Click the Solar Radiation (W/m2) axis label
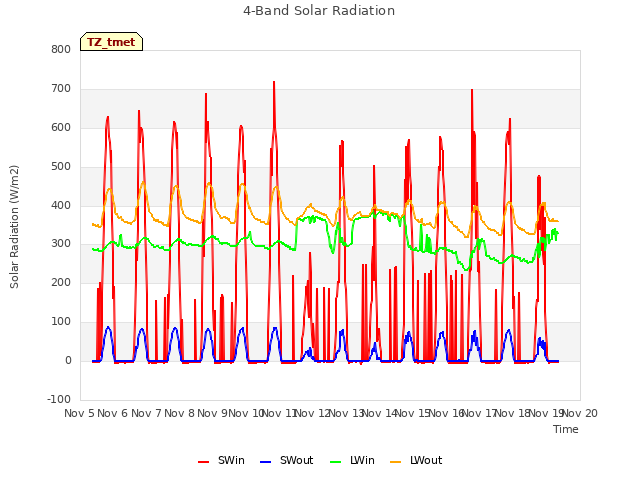 14,227
